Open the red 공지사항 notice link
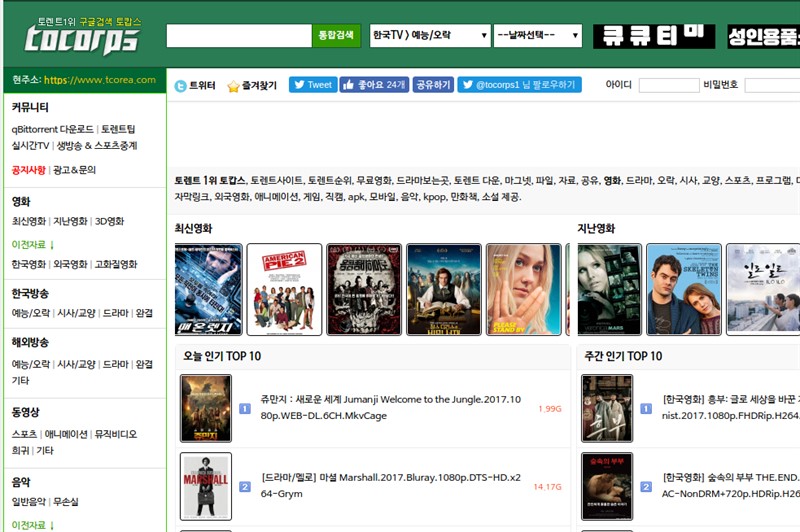800x532 pixels. coord(29,170)
